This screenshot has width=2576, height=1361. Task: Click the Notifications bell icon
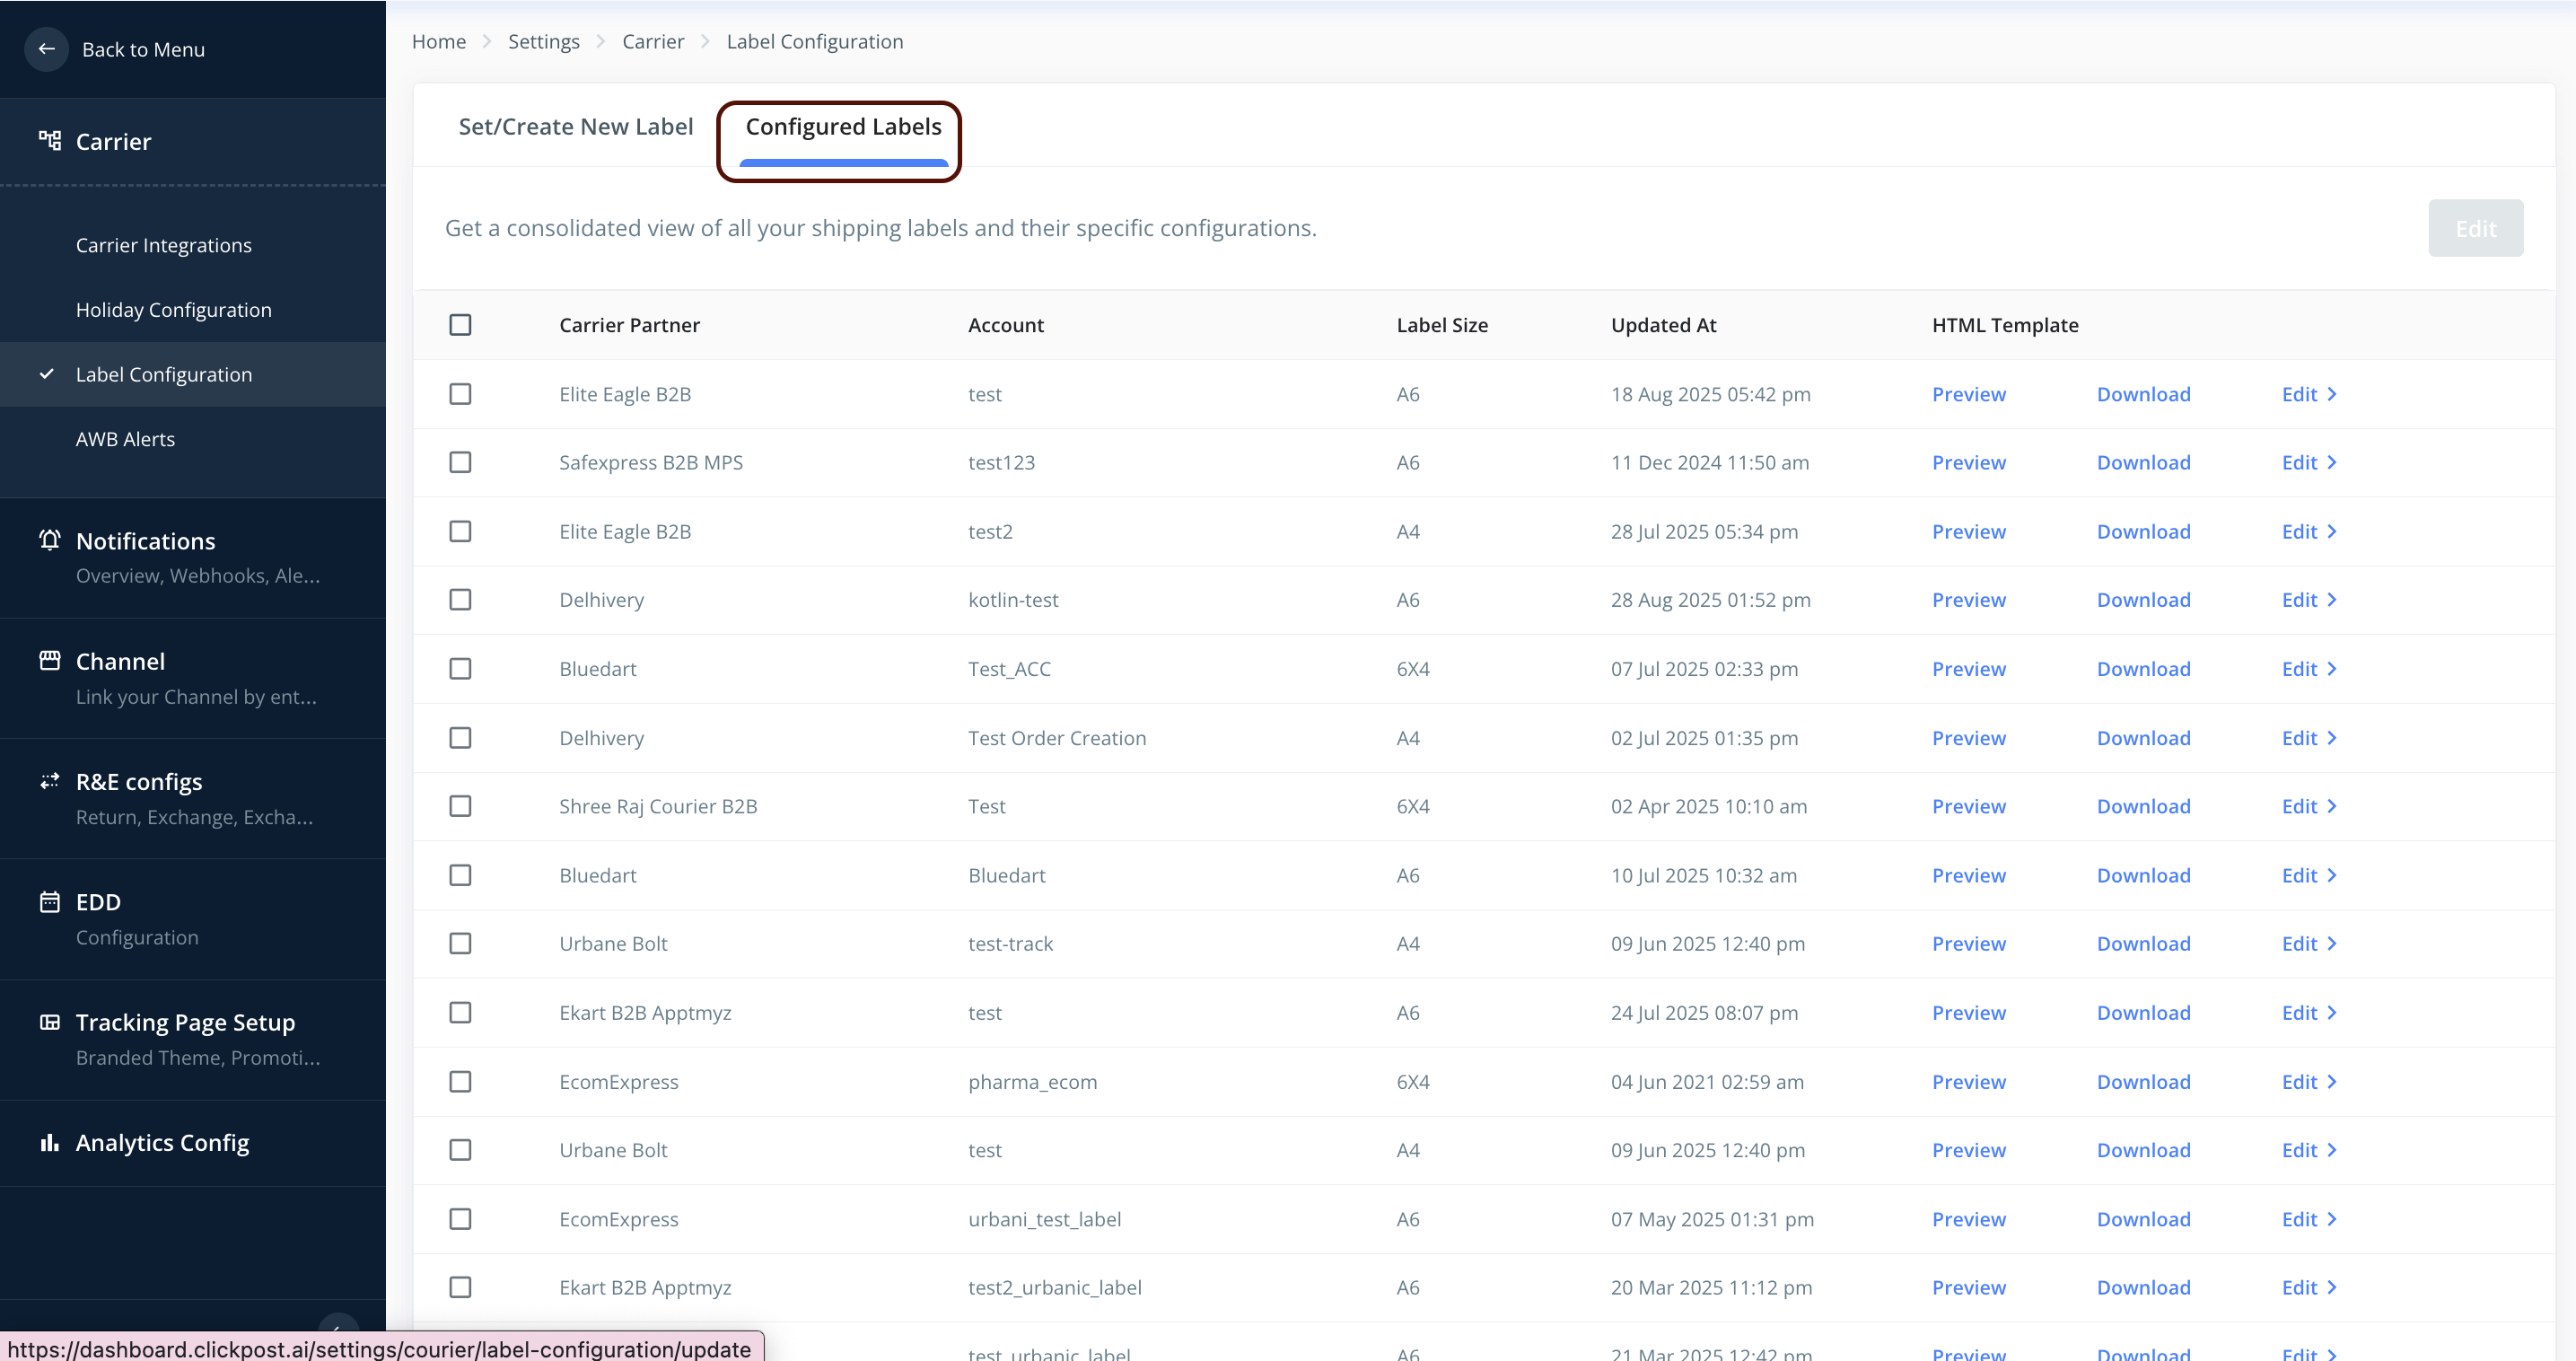49,540
